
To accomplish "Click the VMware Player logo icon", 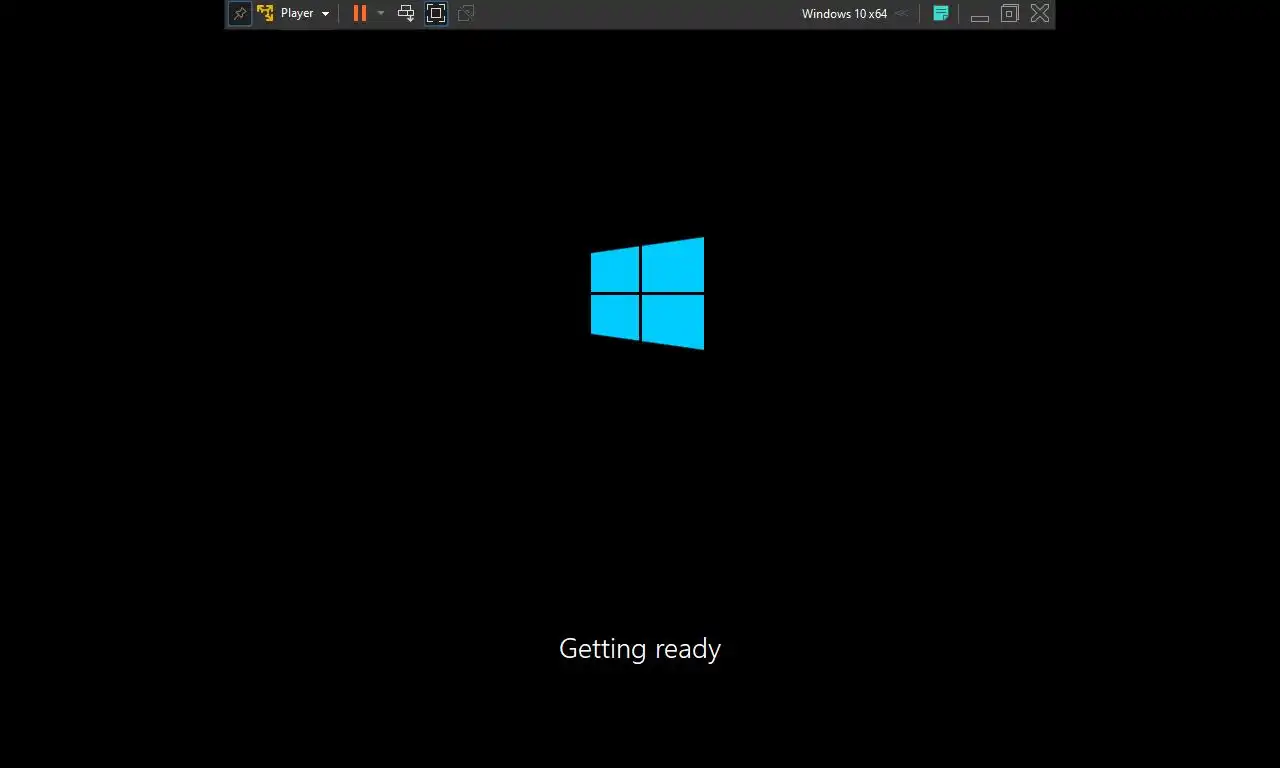I will [265, 13].
